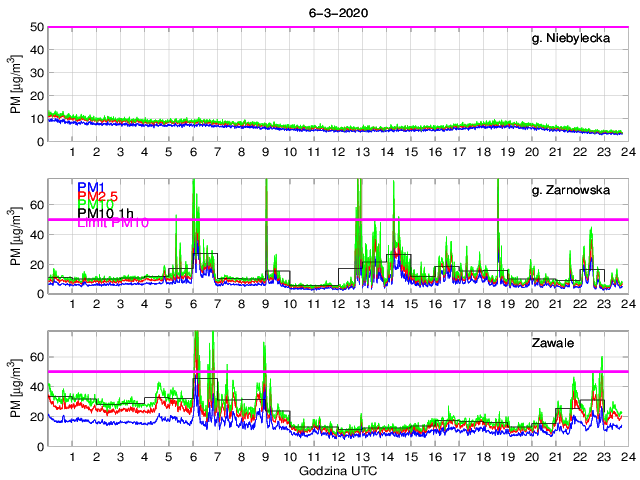Click the chart title 6-3-2020
640x480 pixels.
[x=337, y=11]
